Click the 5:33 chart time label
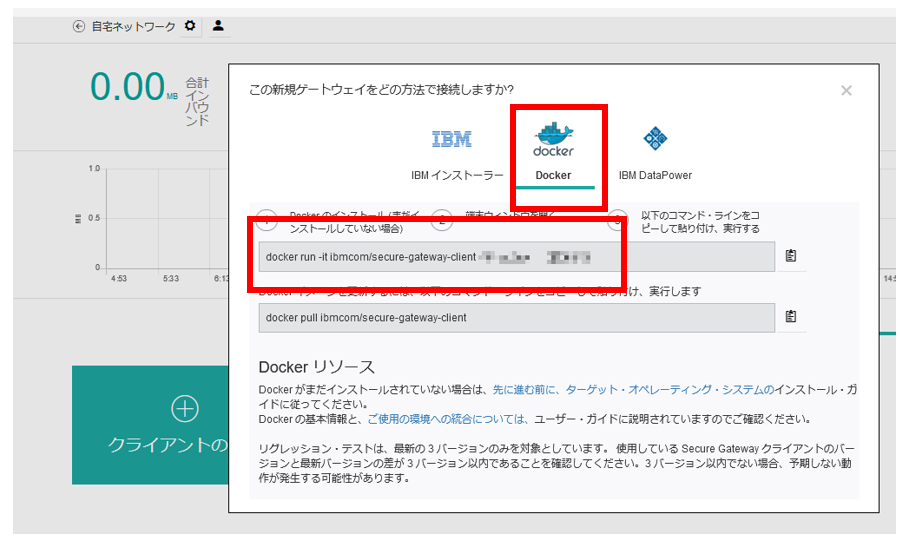This screenshot has width=900, height=542. [x=170, y=278]
